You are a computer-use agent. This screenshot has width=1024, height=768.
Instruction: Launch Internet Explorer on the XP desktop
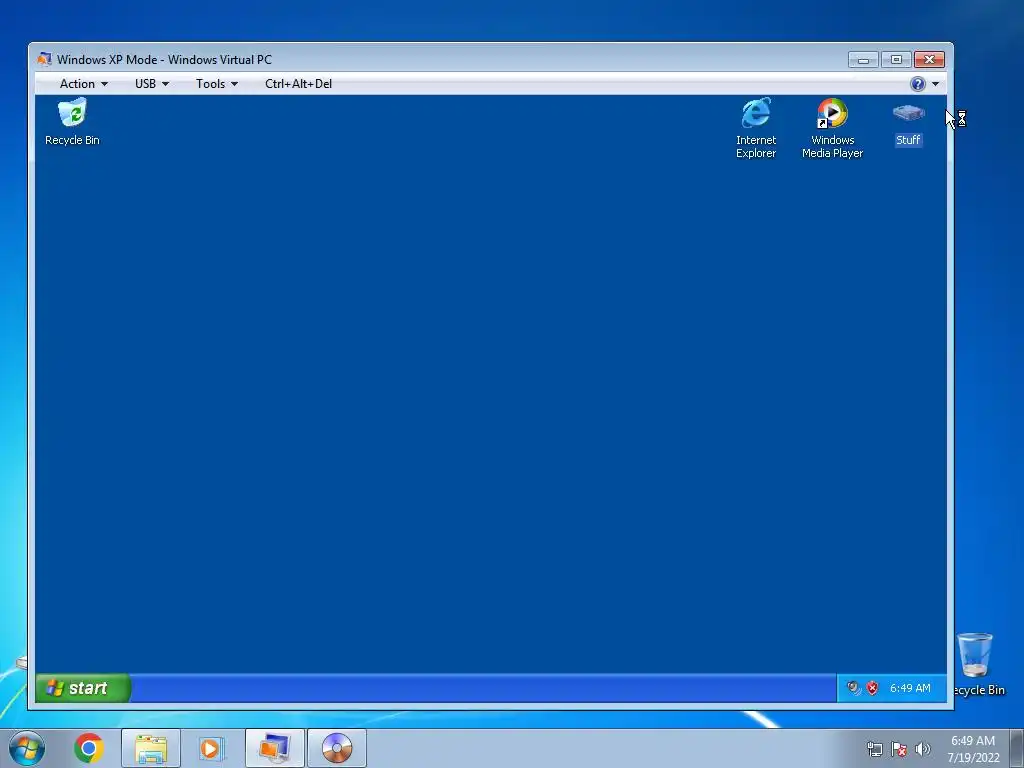click(756, 128)
